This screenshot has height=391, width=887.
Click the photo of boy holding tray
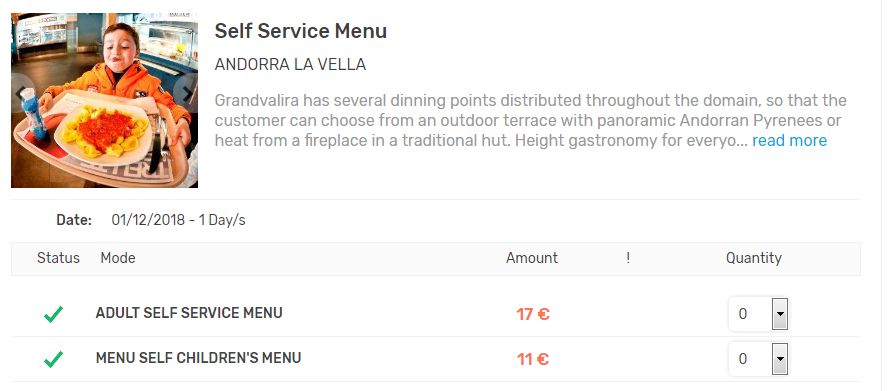(105, 101)
